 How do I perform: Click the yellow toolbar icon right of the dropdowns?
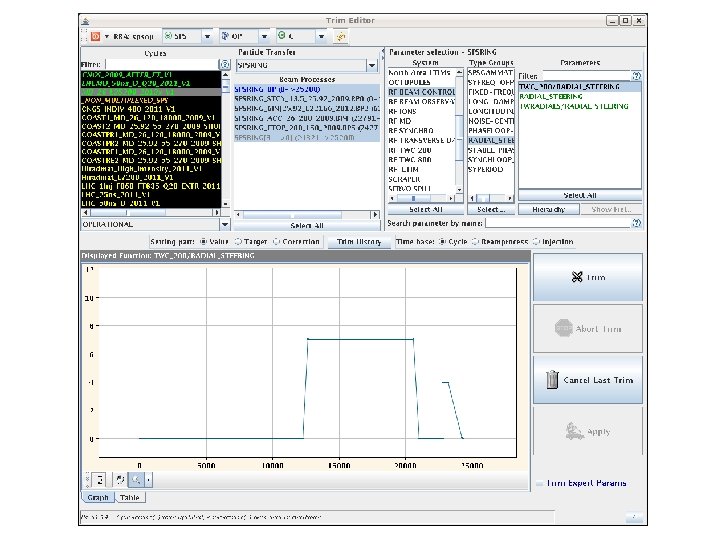pyautogui.click(x=341, y=36)
